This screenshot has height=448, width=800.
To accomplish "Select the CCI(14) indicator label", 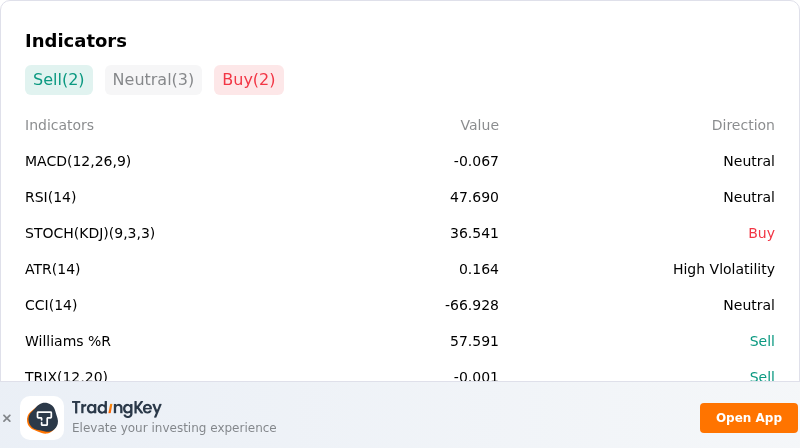I will (51, 305).
